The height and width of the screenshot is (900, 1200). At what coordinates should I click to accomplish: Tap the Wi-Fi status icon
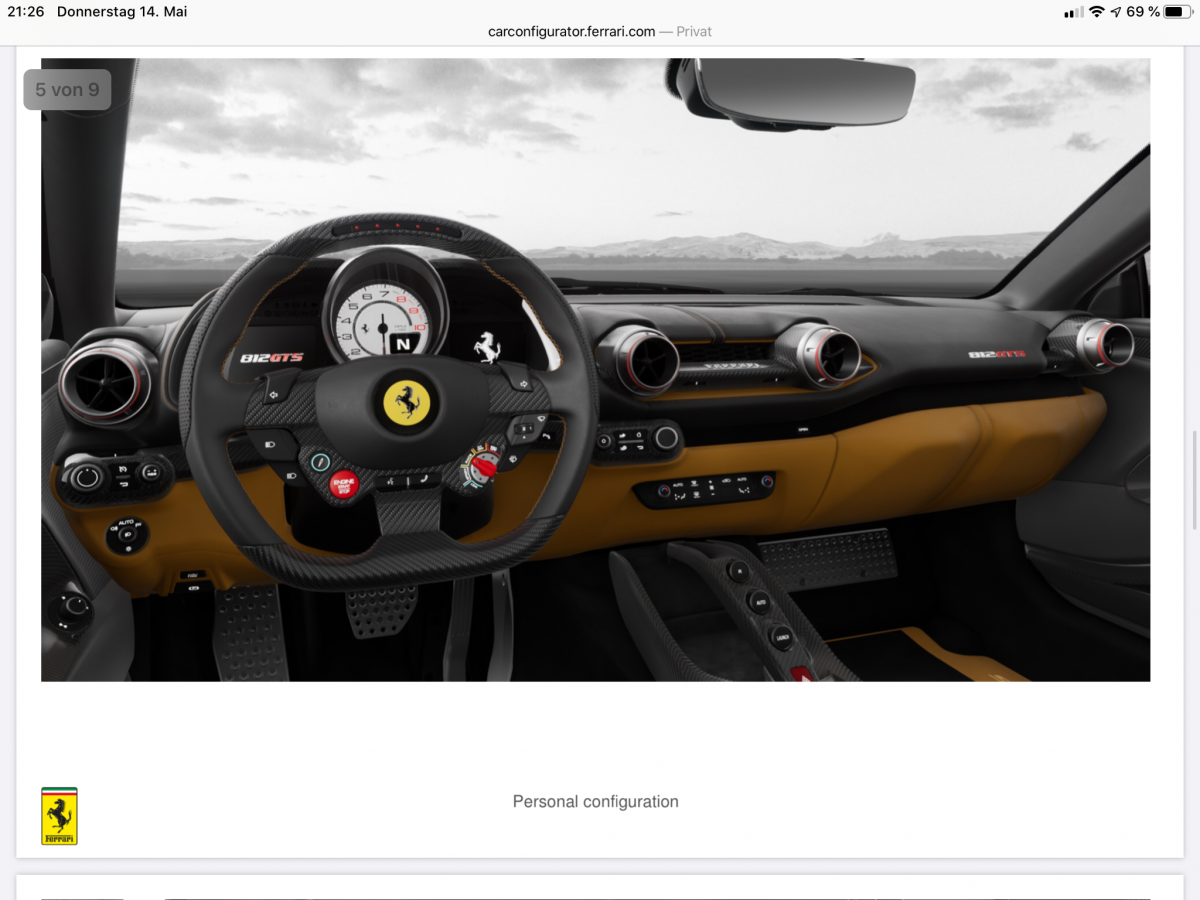point(1096,12)
